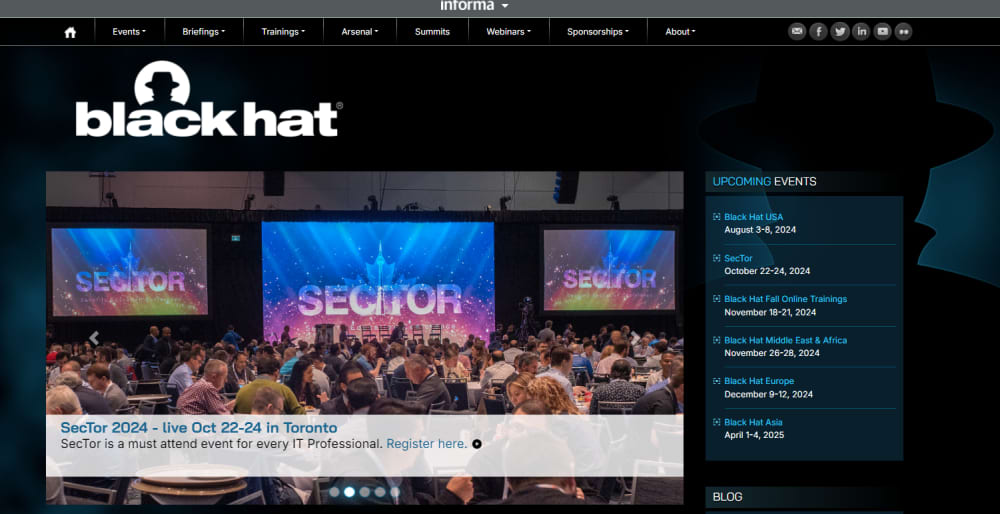The width and height of the screenshot is (1000, 514).
Task: Follow the Register here link
Action: coord(427,444)
